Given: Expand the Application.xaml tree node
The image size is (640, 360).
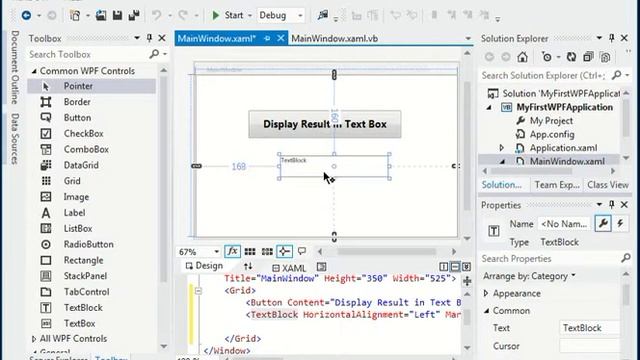Looking at the screenshot, I should (502, 148).
